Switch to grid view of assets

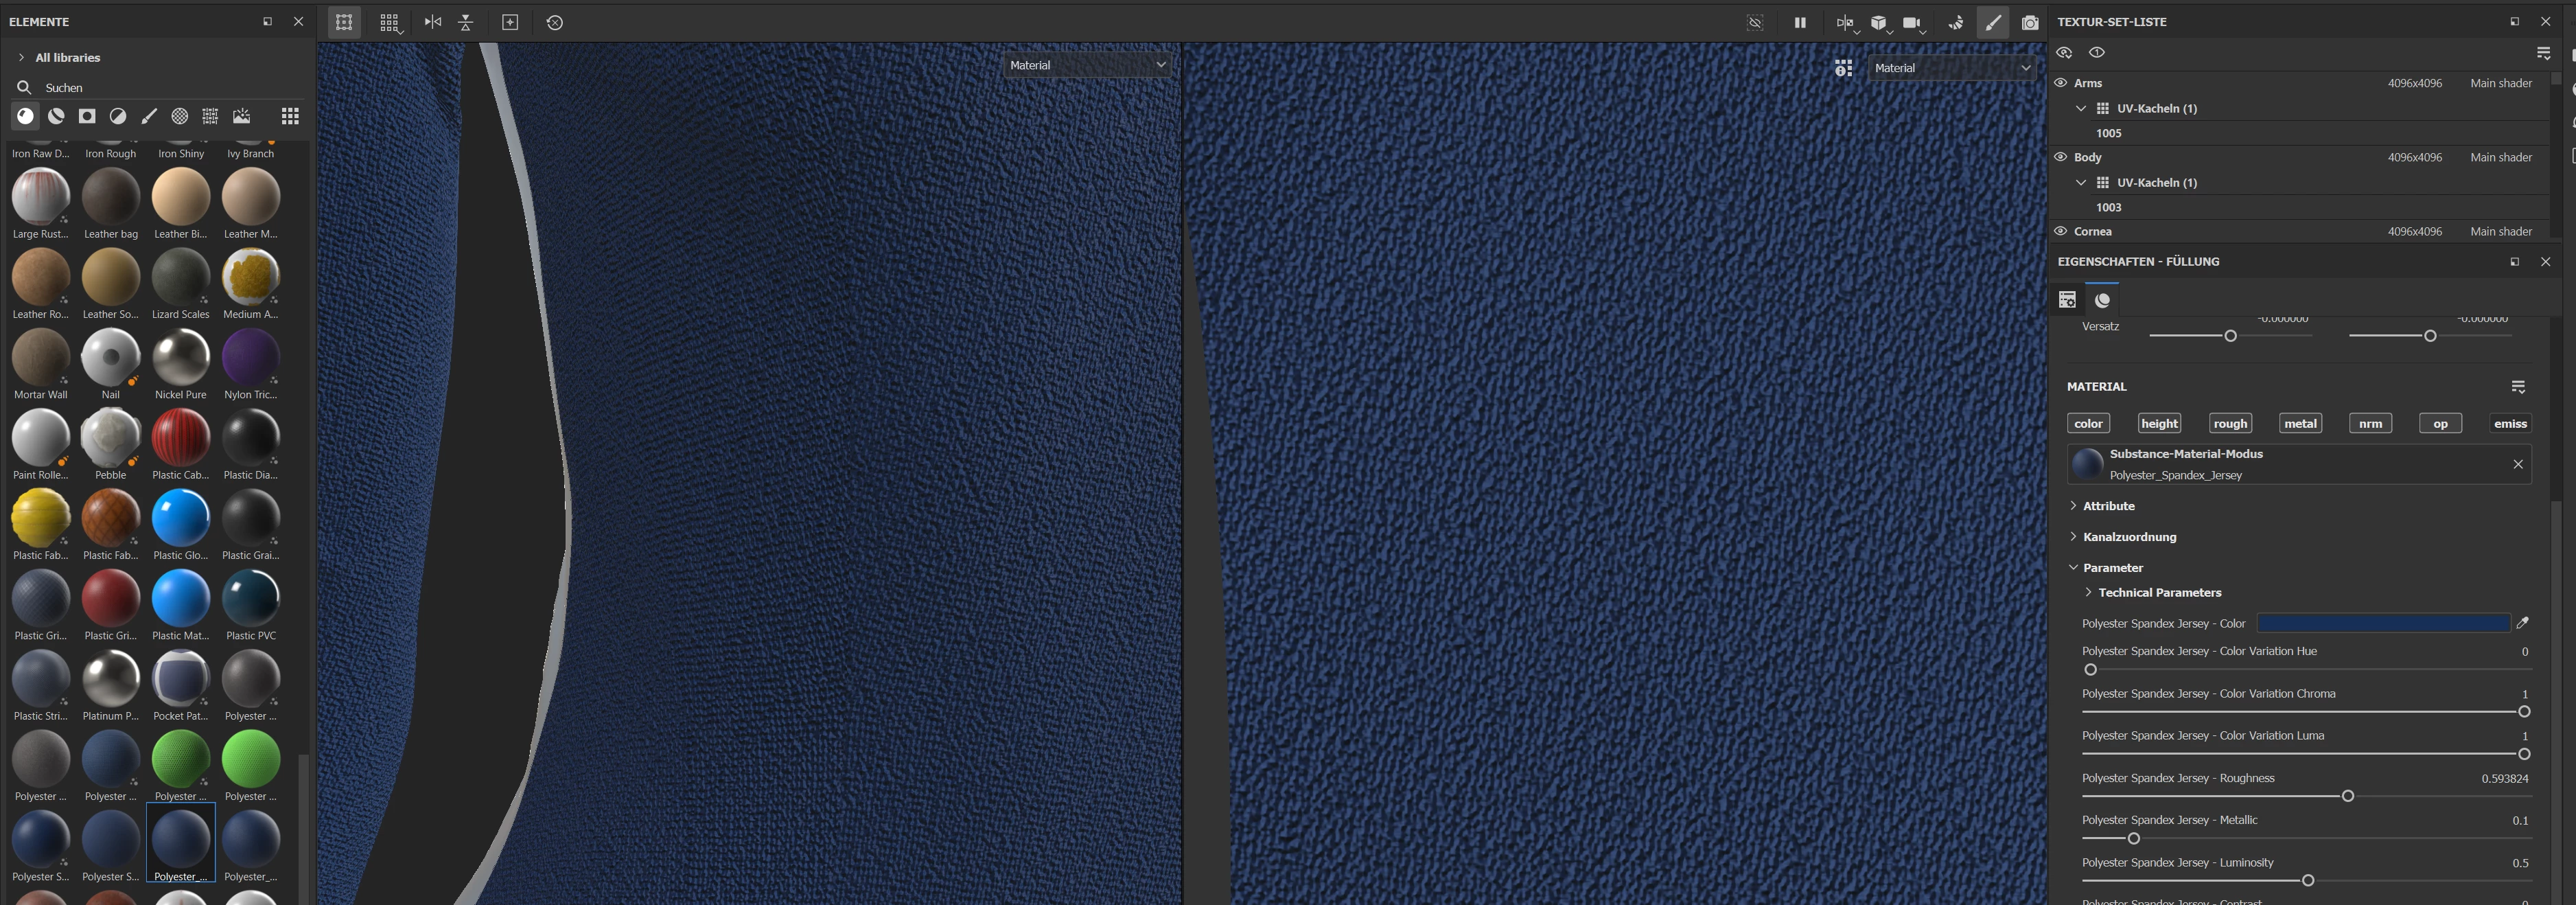pos(290,116)
